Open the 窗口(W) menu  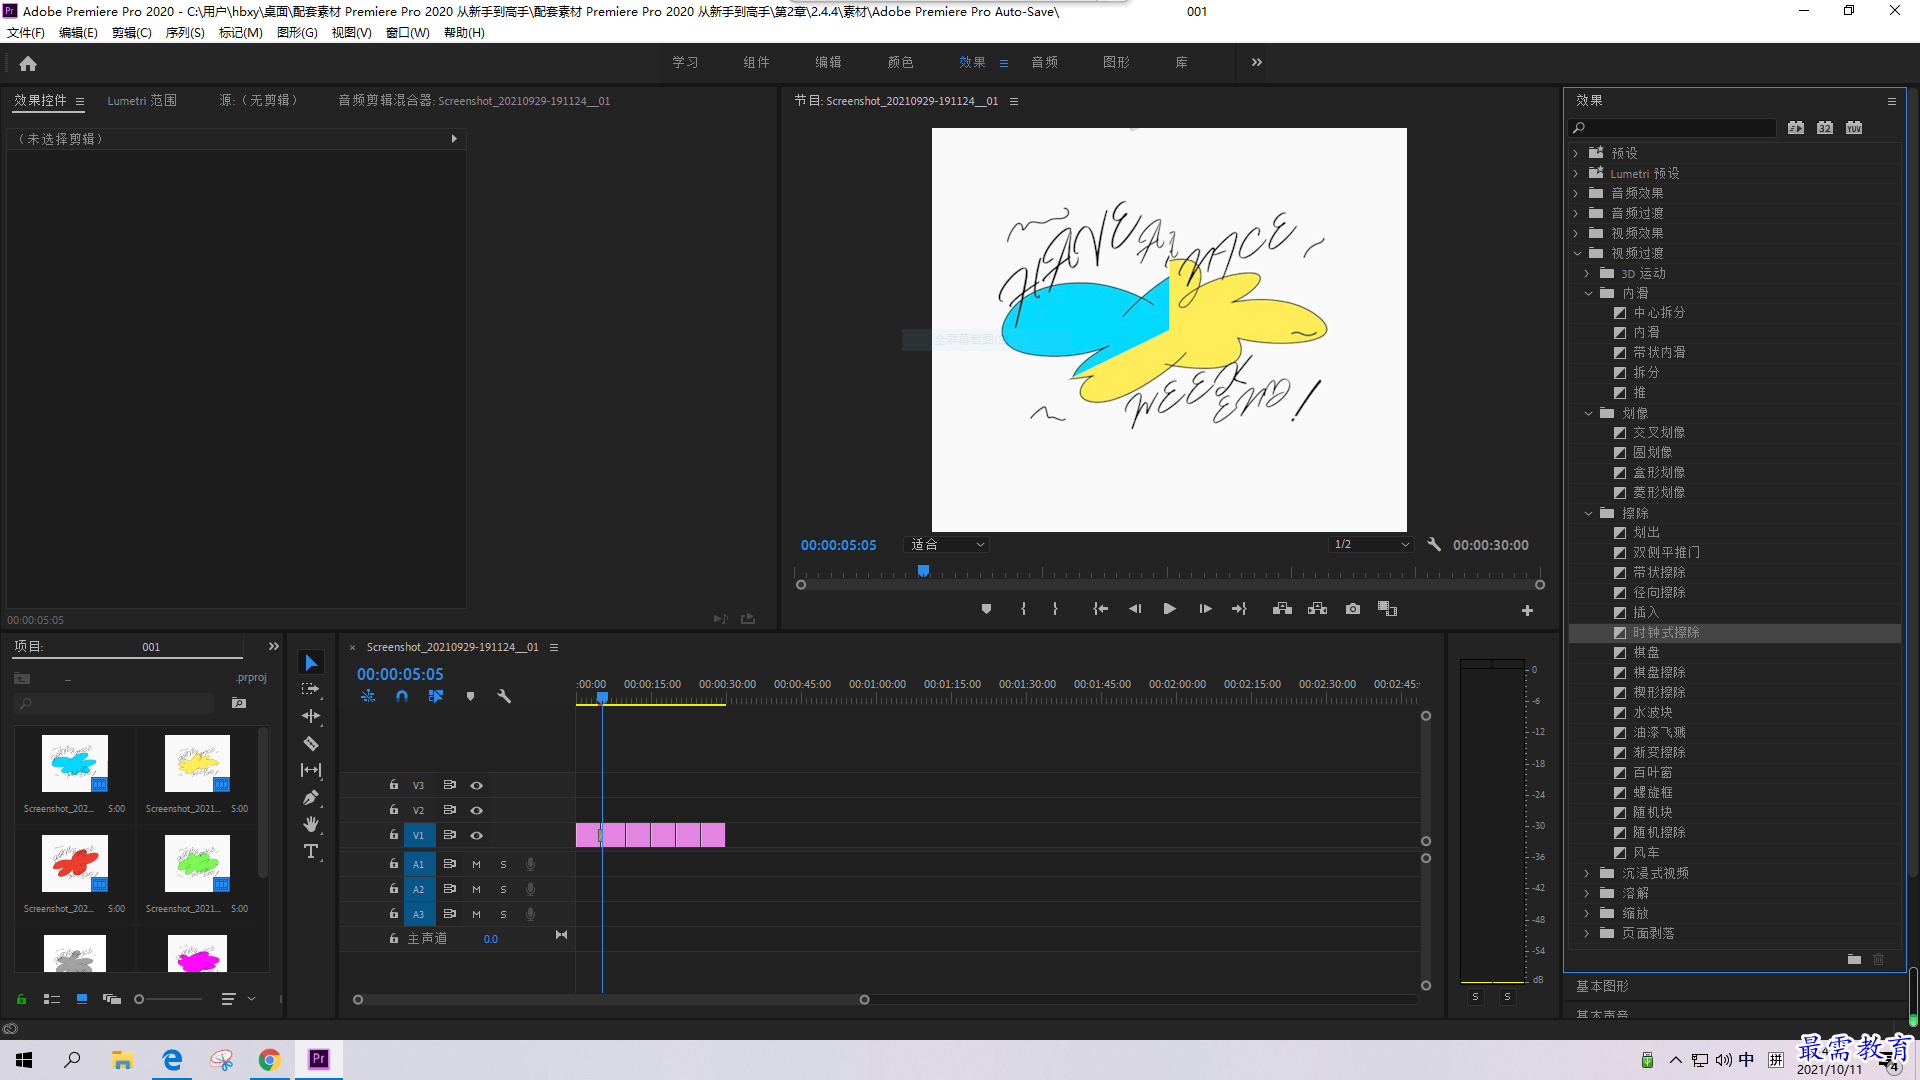pos(408,33)
